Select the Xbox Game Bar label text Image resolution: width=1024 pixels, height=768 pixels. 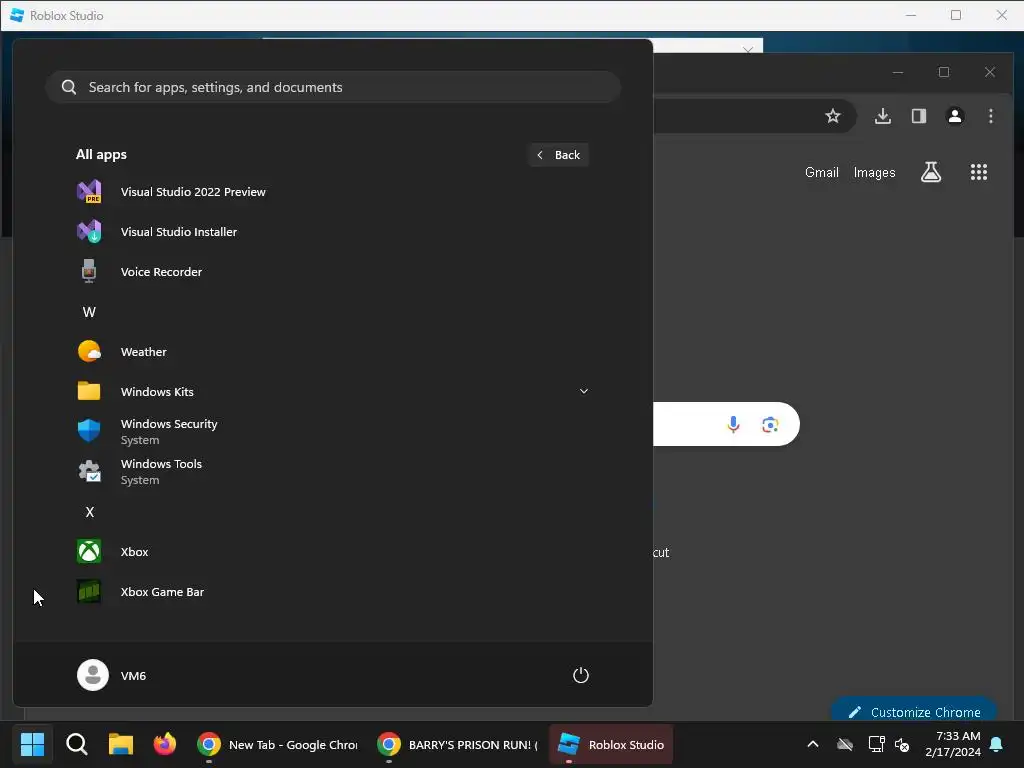click(163, 592)
